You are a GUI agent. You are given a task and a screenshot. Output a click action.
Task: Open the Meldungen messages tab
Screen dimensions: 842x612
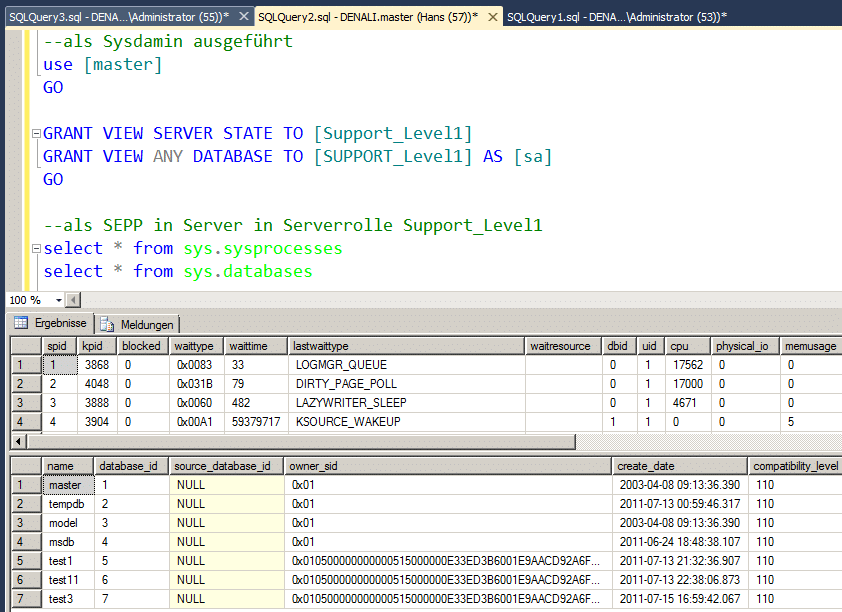(137, 325)
